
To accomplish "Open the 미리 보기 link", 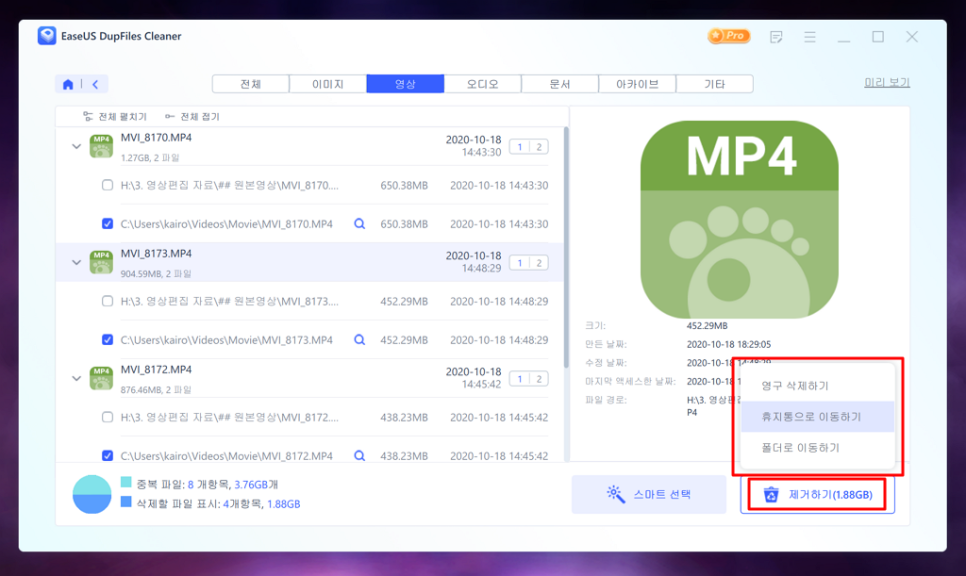I will 887,83.
